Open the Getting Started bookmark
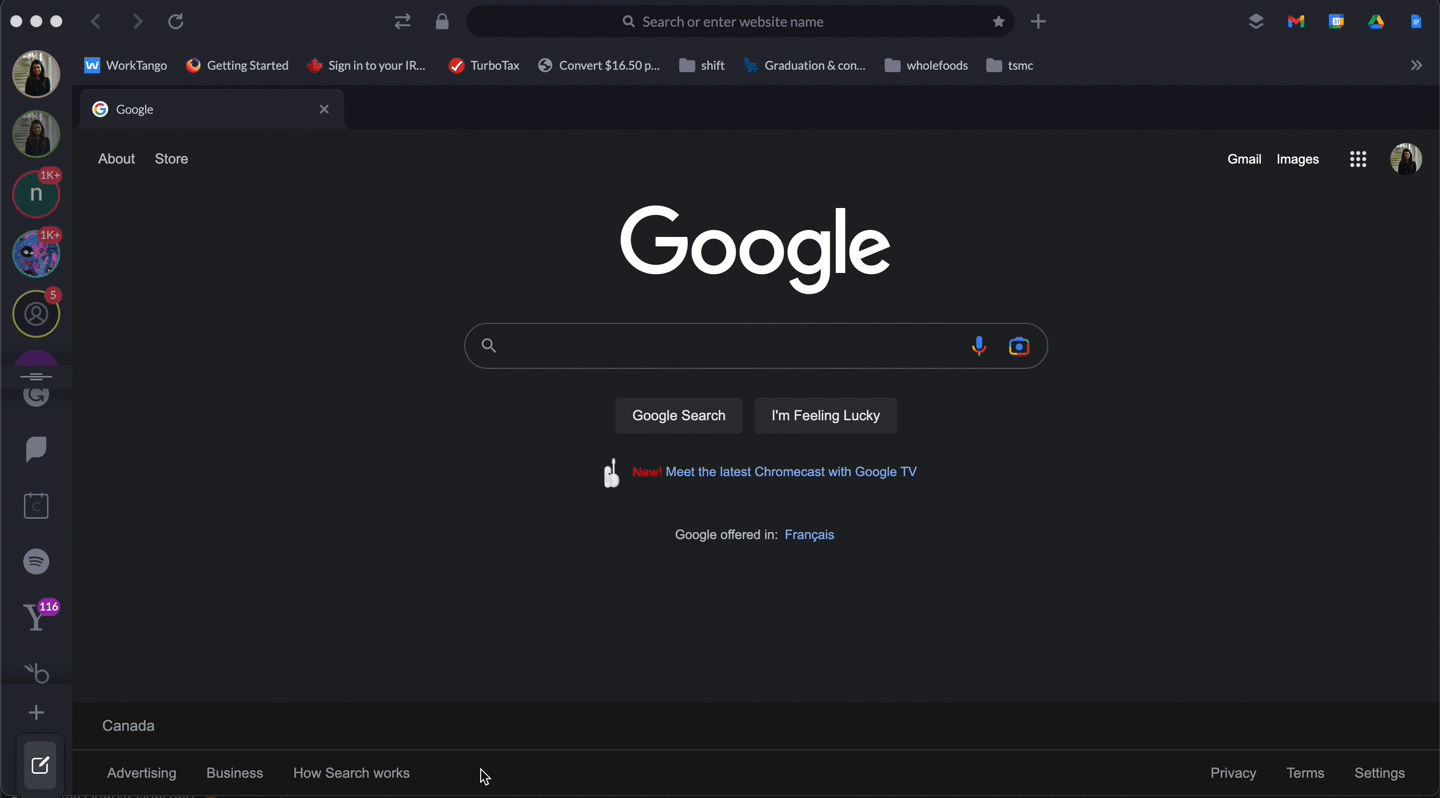This screenshot has height=798, width=1440. pos(237,65)
